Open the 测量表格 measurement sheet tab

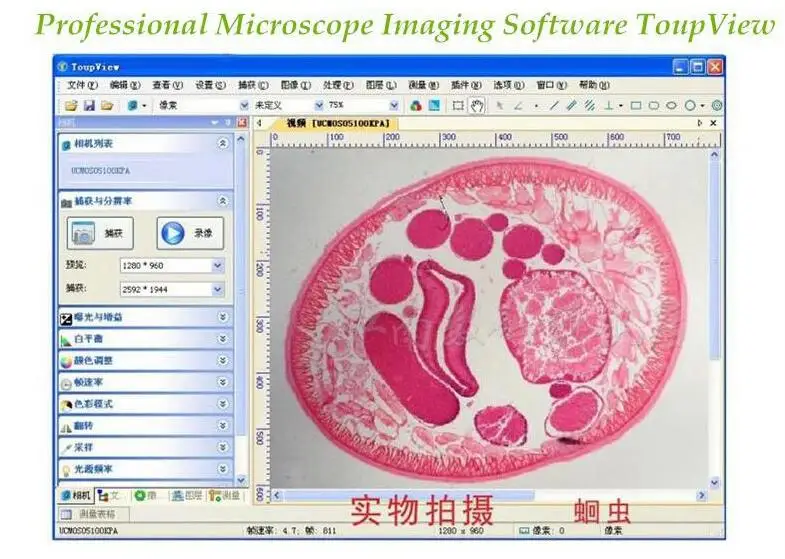point(93,514)
